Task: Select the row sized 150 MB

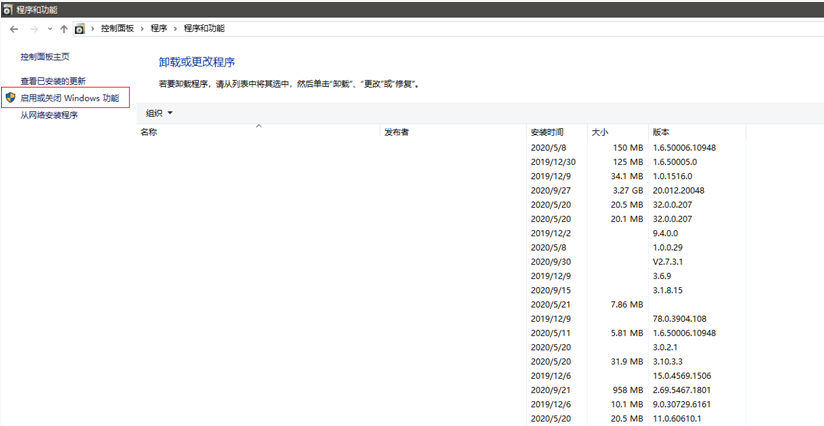Action: (441, 148)
